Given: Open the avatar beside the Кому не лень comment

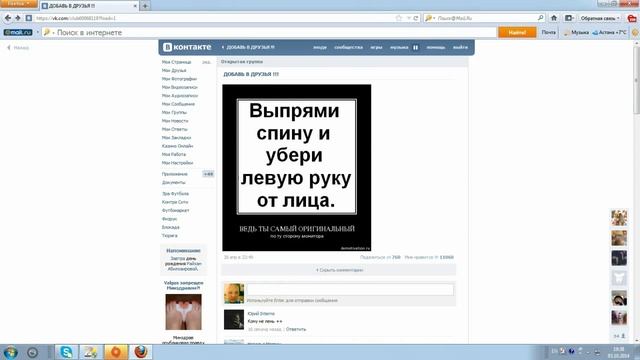Looking at the screenshot, I should (234, 320).
